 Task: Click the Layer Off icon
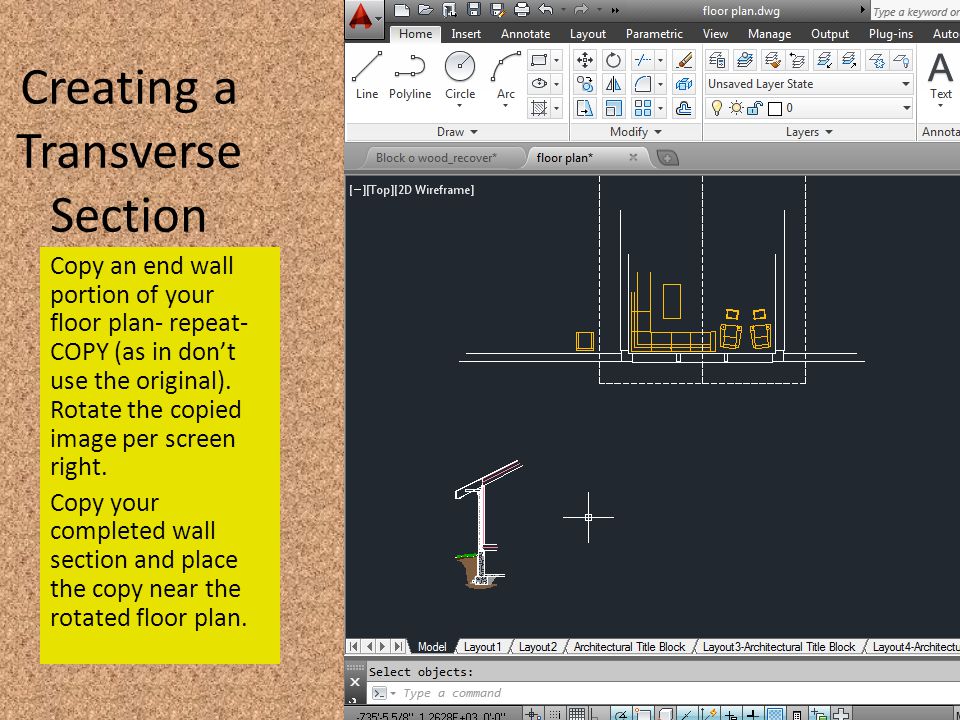coord(902,60)
